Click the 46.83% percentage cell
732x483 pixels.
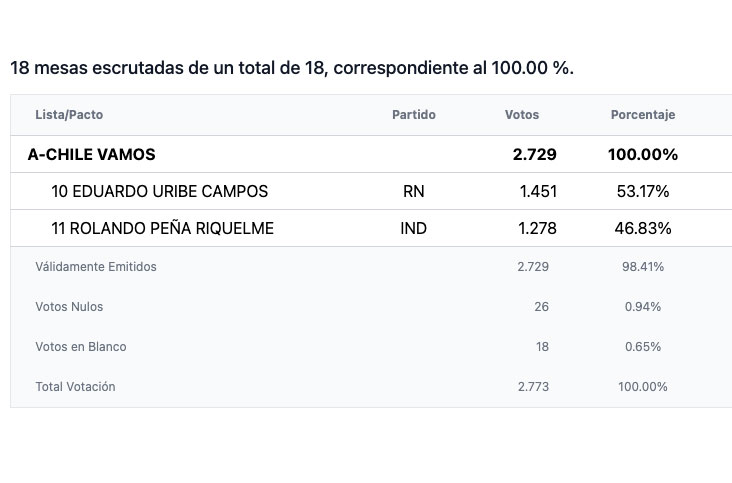(643, 228)
